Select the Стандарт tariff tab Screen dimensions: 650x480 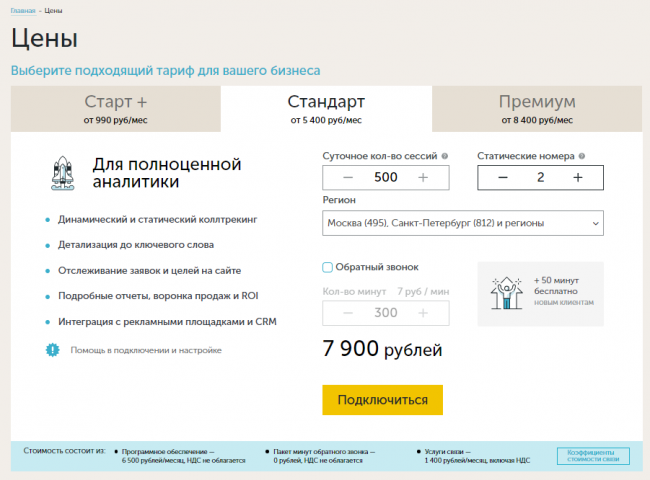point(326,108)
